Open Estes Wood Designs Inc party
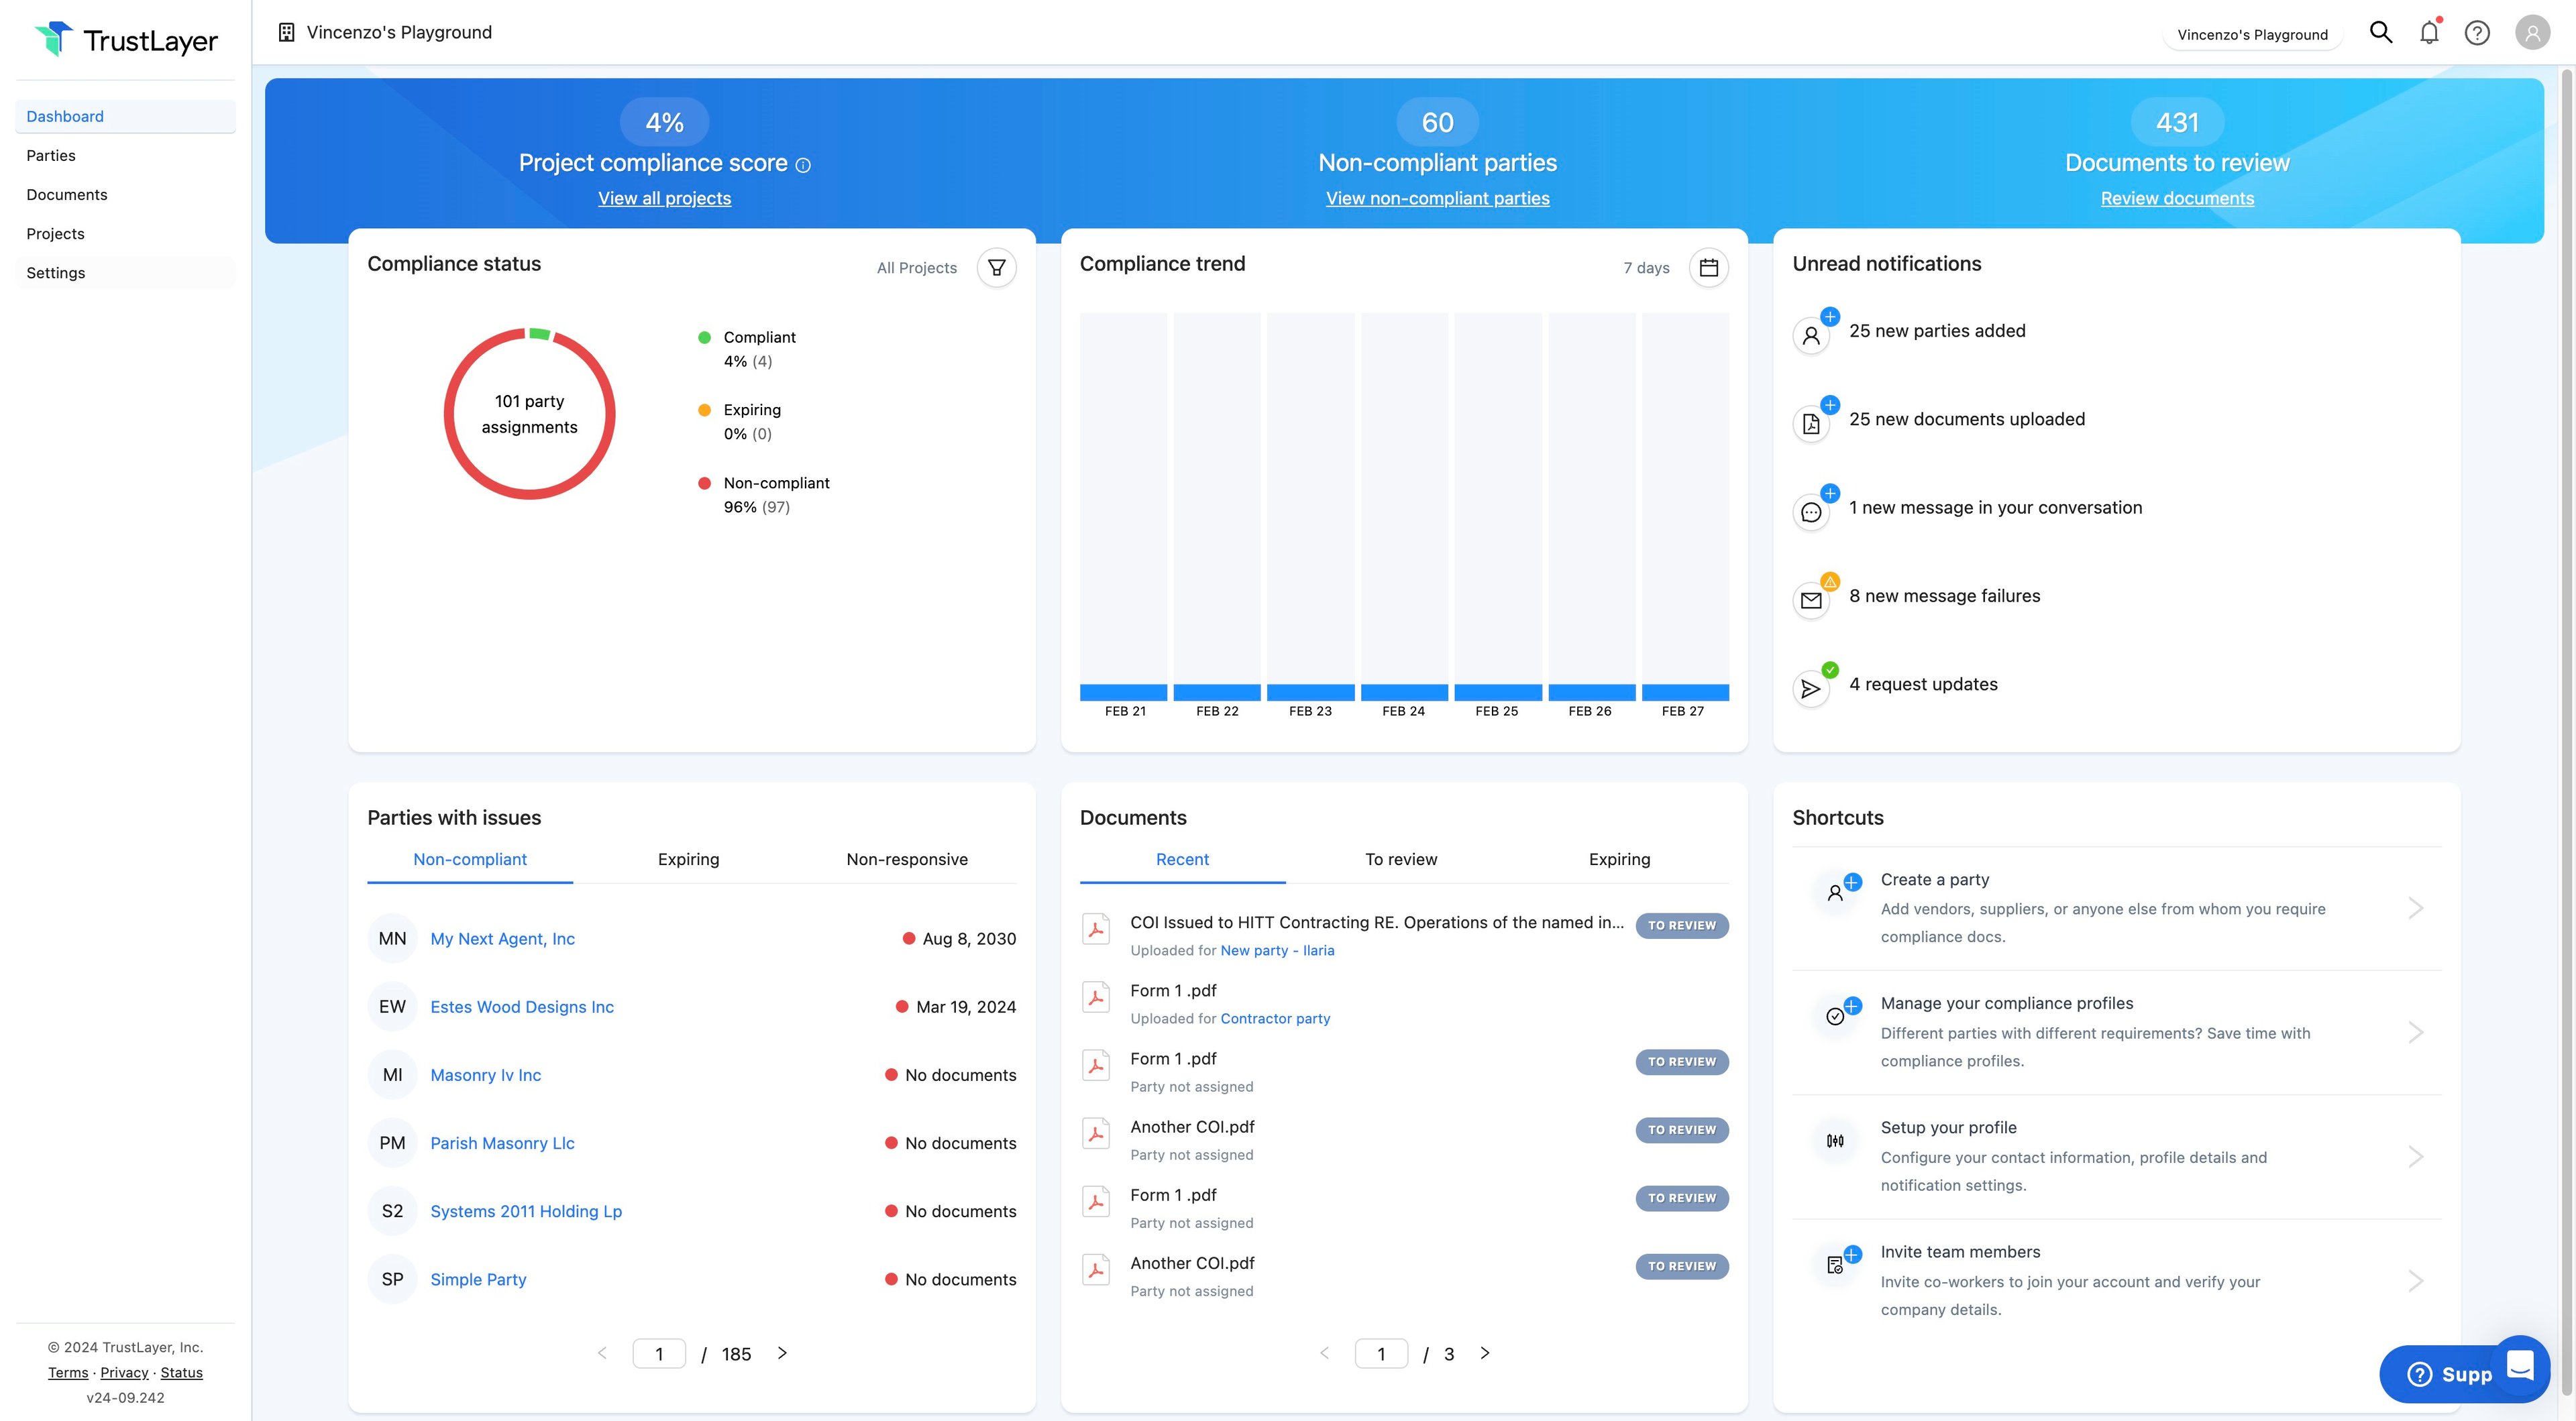 pos(522,1007)
